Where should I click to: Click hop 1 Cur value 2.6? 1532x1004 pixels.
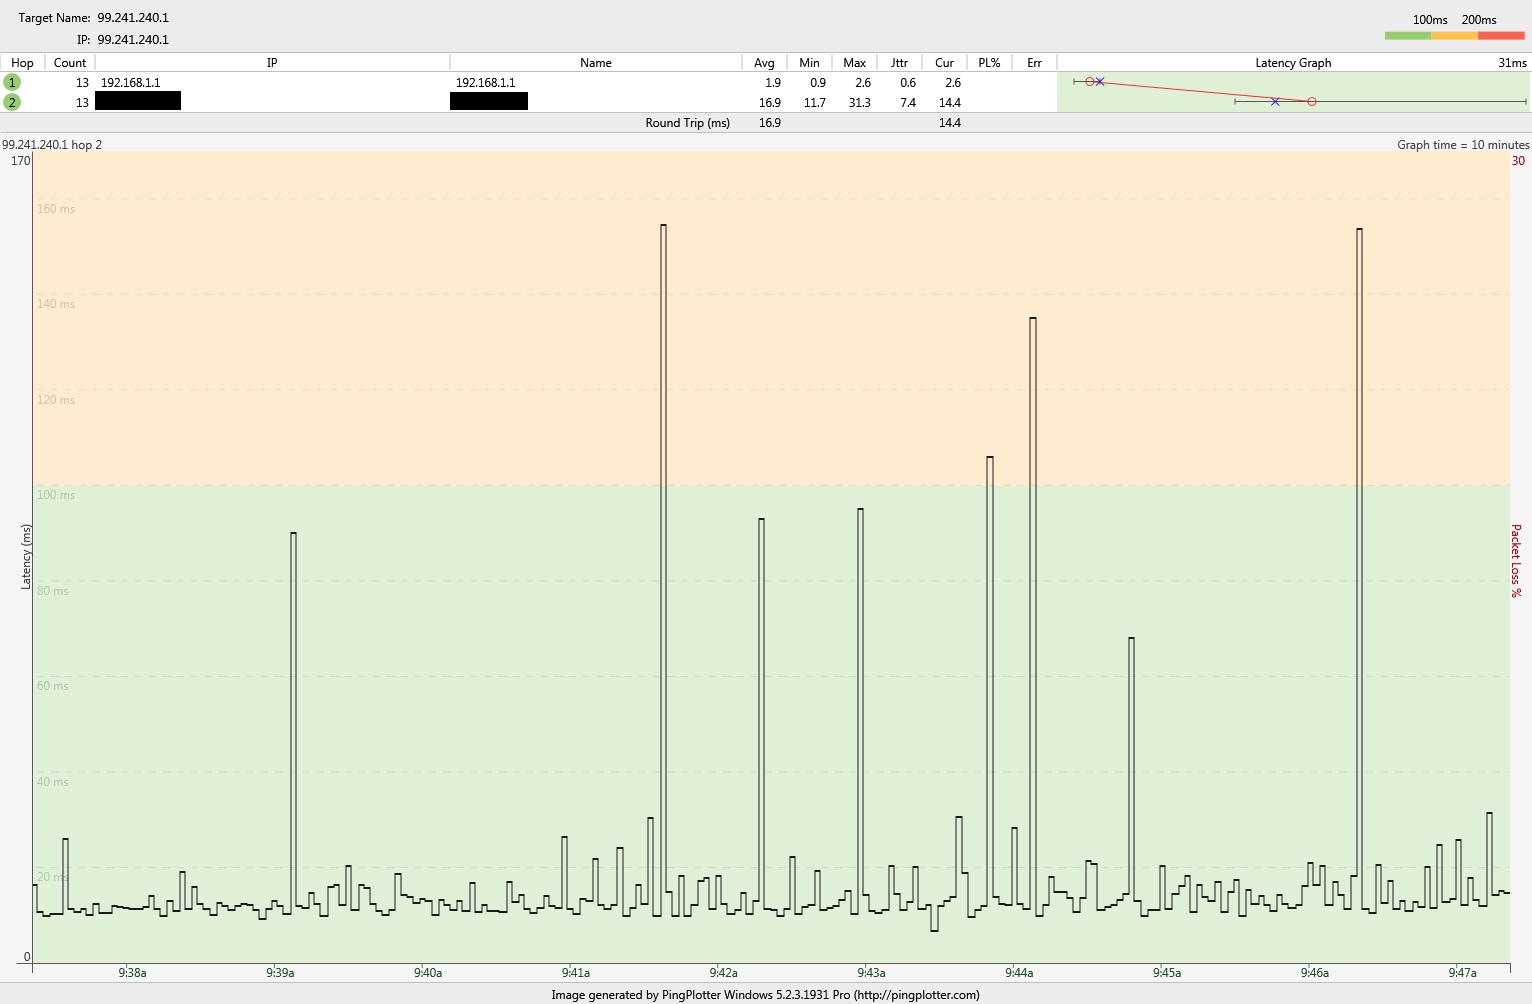click(x=953, y=83)
